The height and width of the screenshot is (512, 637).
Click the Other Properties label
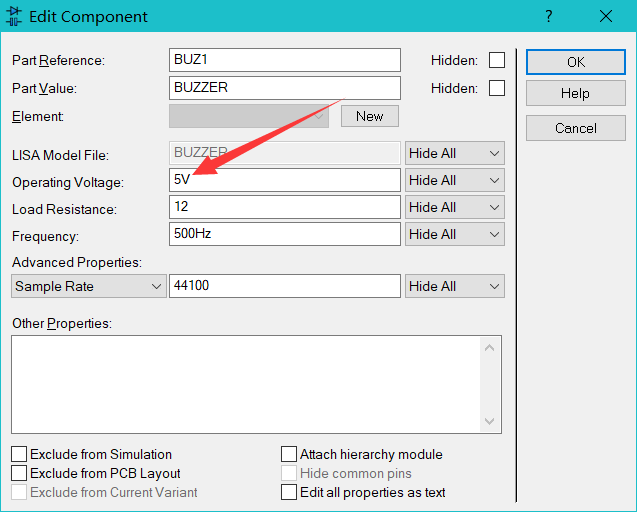tap(62, 323)
